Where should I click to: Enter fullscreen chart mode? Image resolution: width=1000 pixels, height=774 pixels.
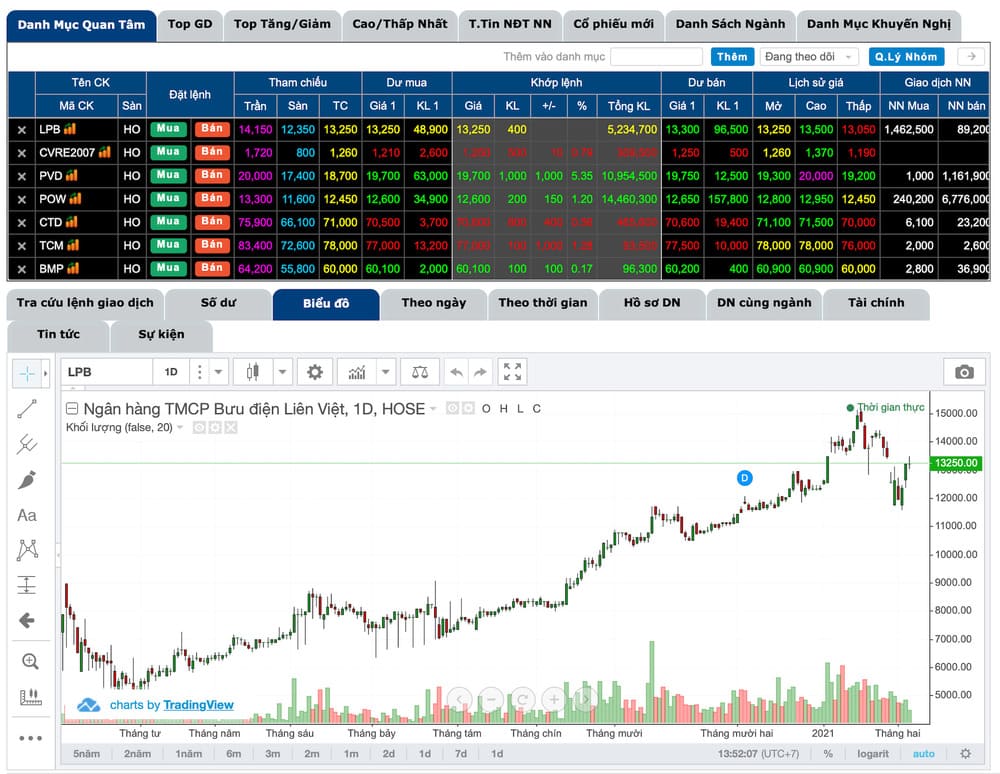tap(513, 372)
